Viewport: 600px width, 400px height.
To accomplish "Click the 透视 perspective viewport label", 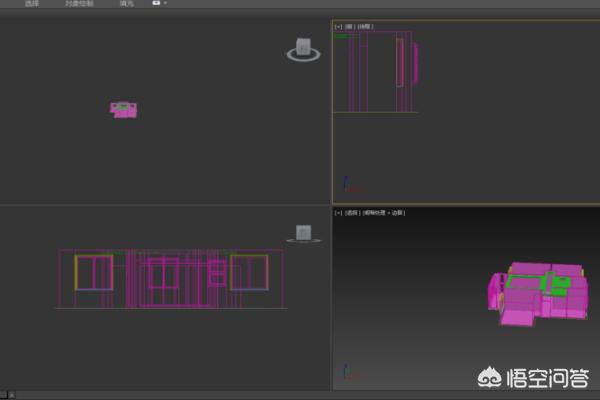I will click(x=352, y=212).
